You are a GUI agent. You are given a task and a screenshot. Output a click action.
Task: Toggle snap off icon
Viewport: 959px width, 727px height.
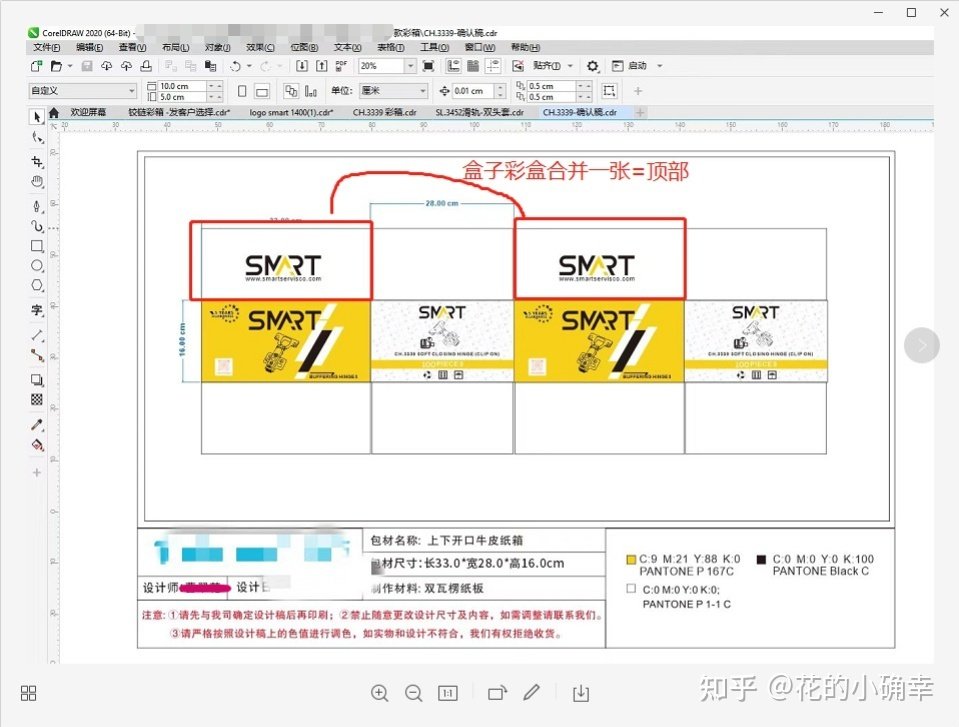pos(518,65)
